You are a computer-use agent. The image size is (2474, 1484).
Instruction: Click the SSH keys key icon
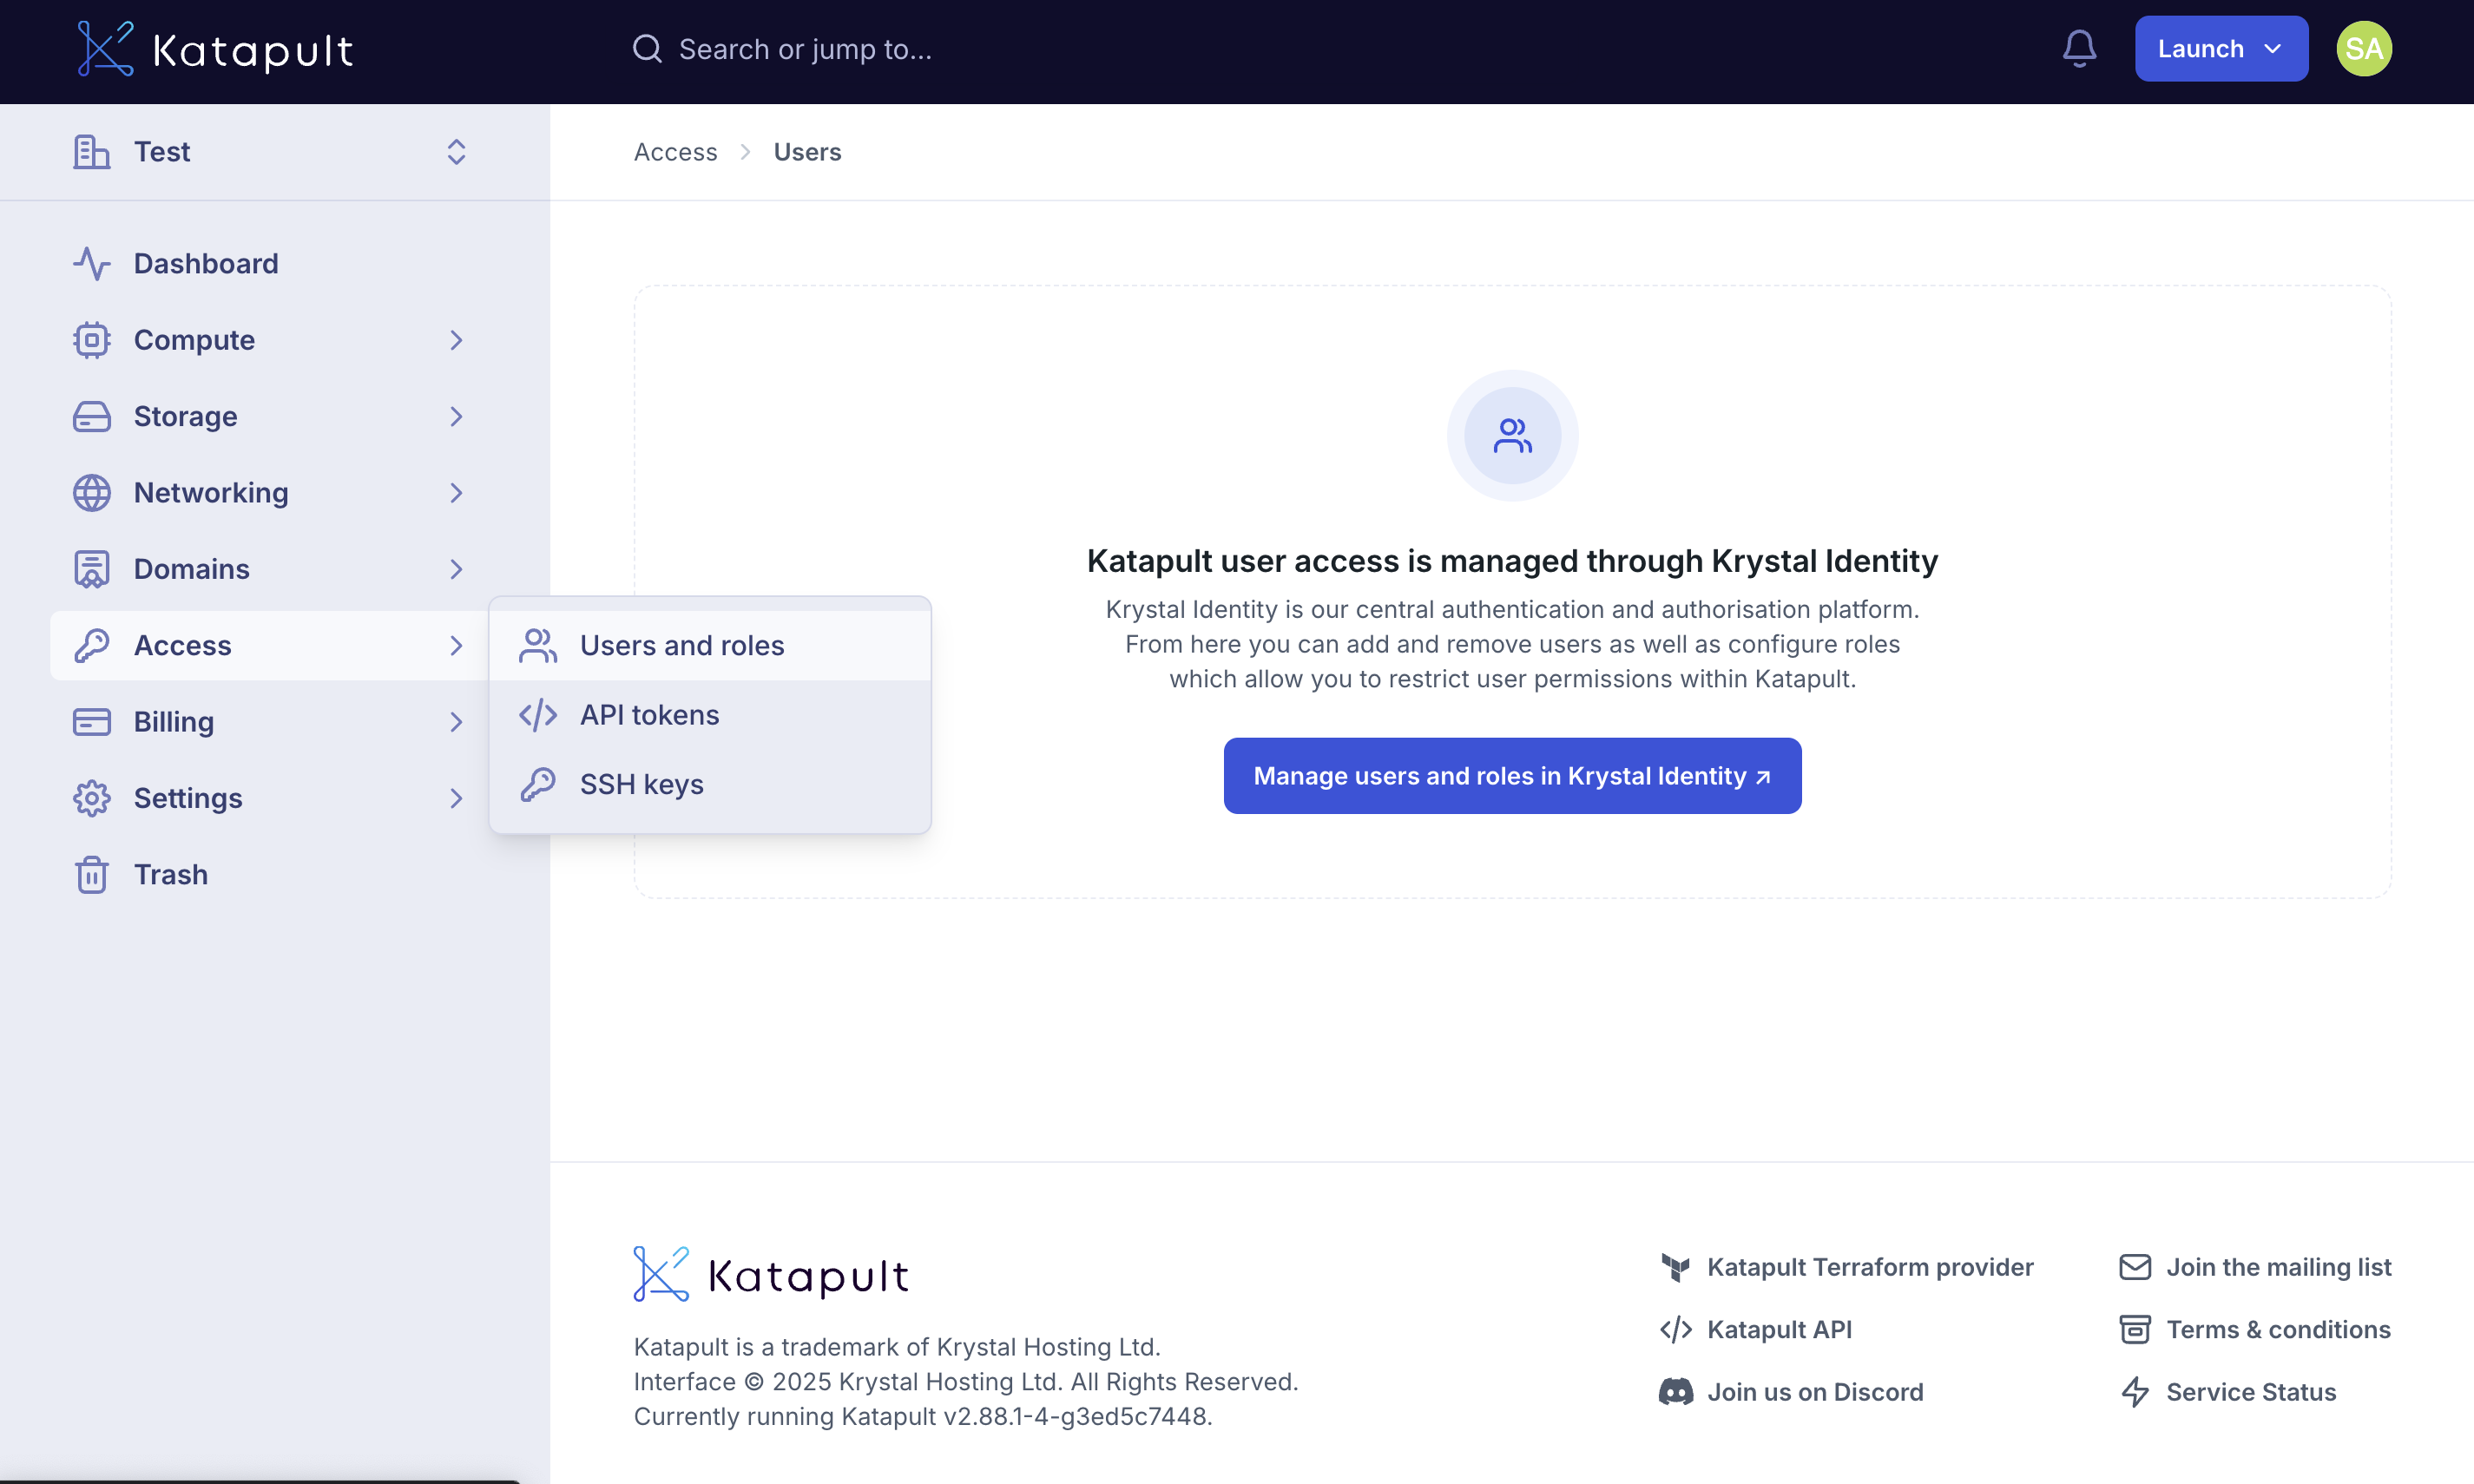click(x=538, y=785)
